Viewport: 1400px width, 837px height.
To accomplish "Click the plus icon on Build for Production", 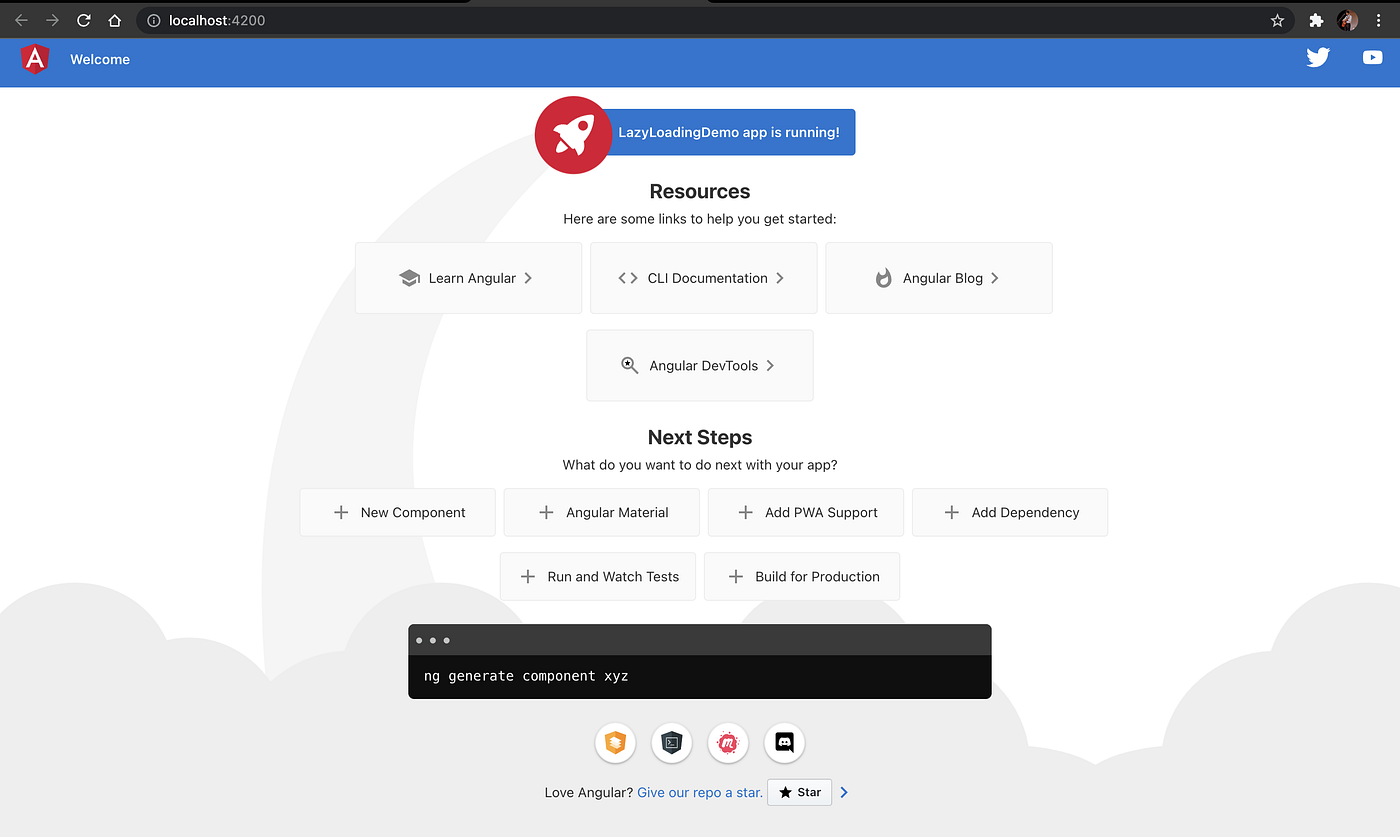I will pos(736,576).
